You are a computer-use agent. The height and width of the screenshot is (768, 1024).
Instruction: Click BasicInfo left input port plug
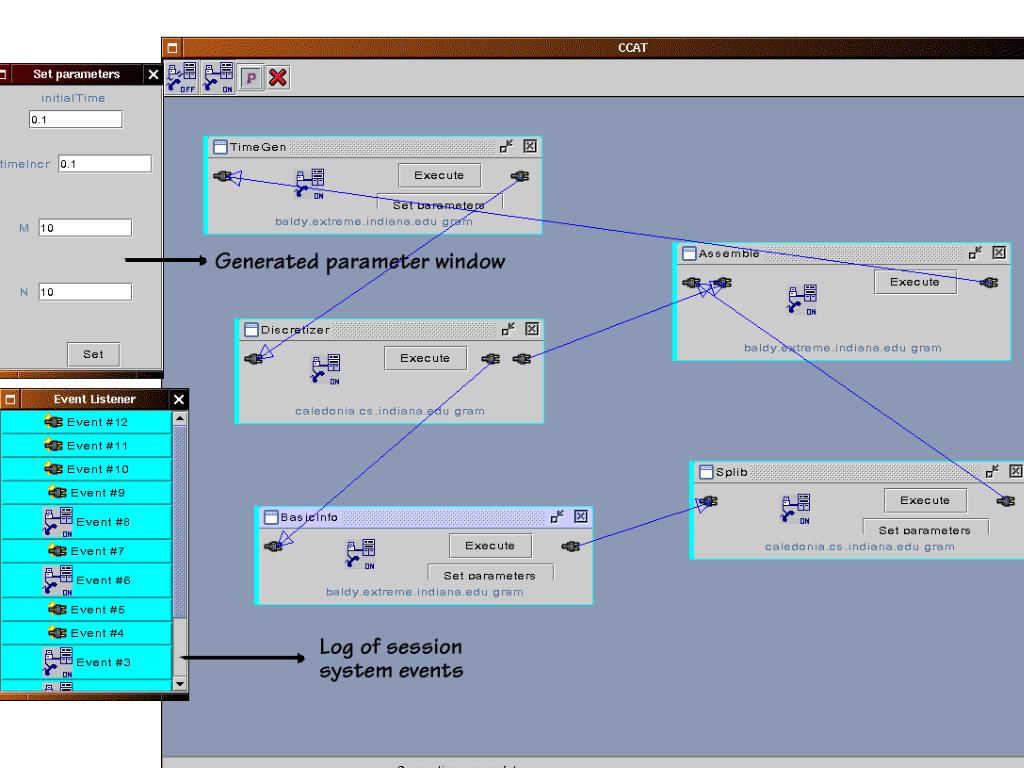point(273,546)
